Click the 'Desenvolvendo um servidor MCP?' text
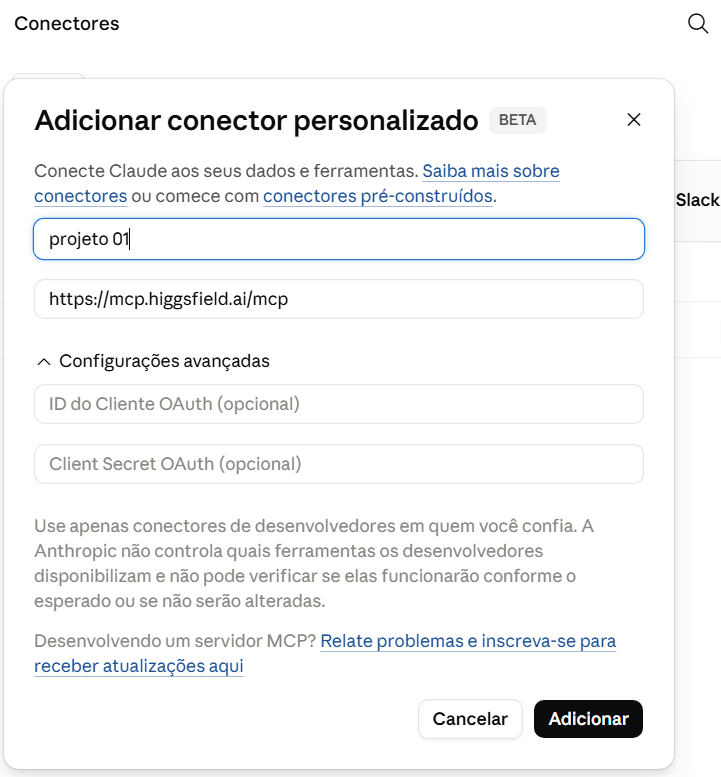This screenshot has height=777, width=721. click(x=175, y=641)
